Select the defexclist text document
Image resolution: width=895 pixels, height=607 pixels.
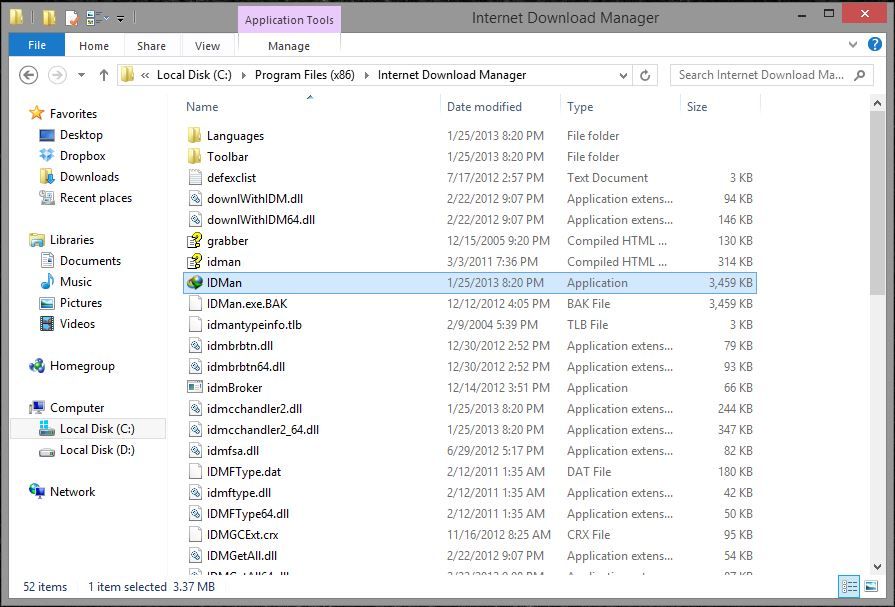click(x=470, y=178)
